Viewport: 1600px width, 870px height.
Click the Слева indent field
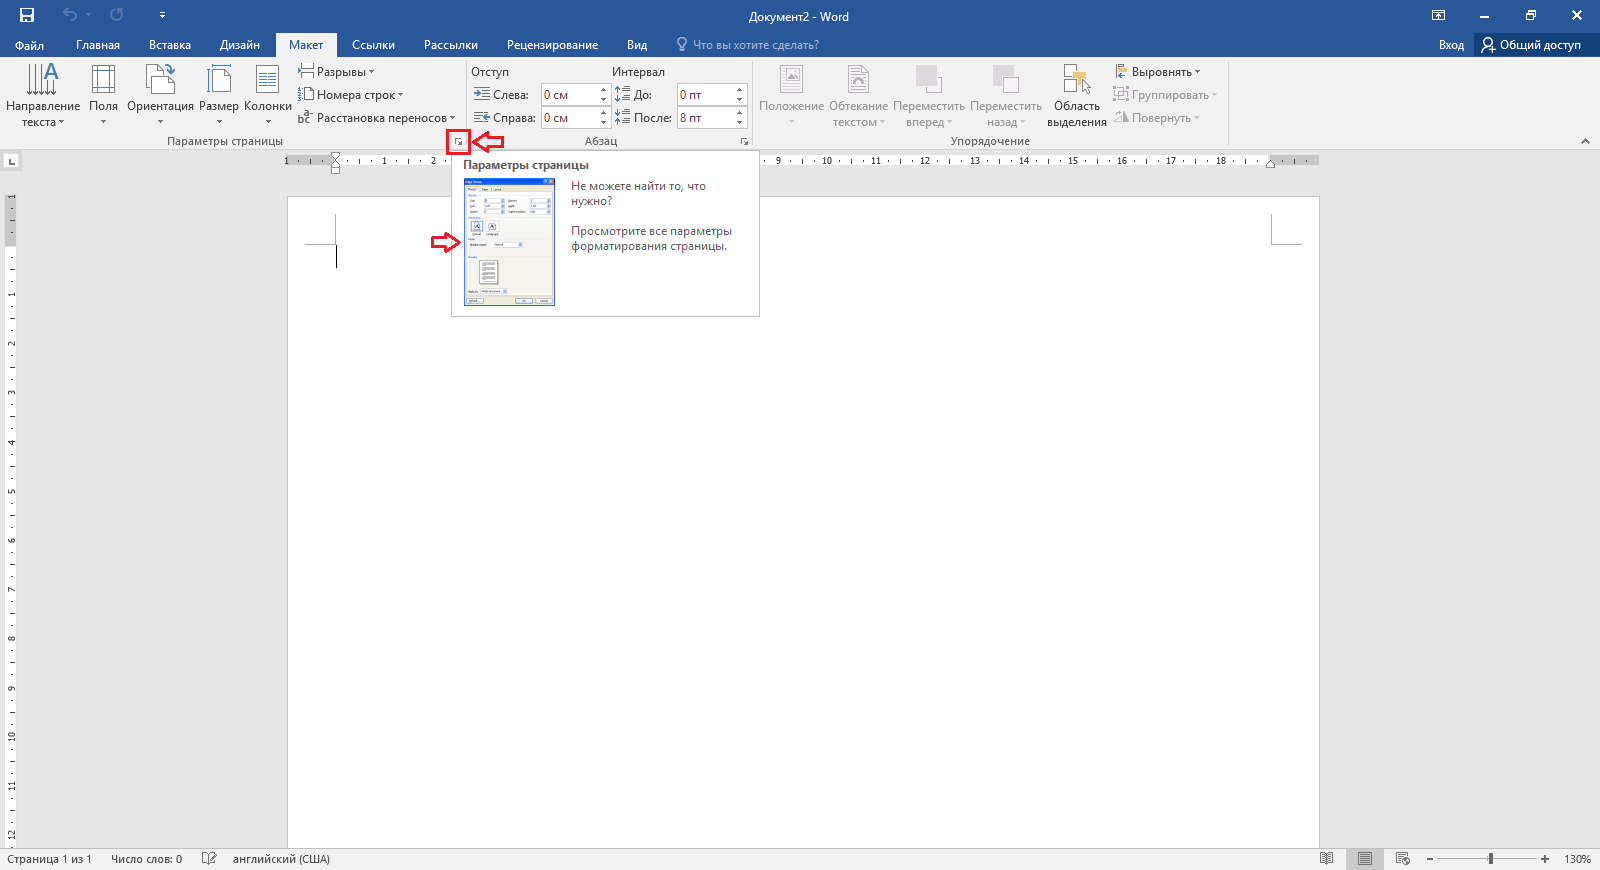point(569,95)
